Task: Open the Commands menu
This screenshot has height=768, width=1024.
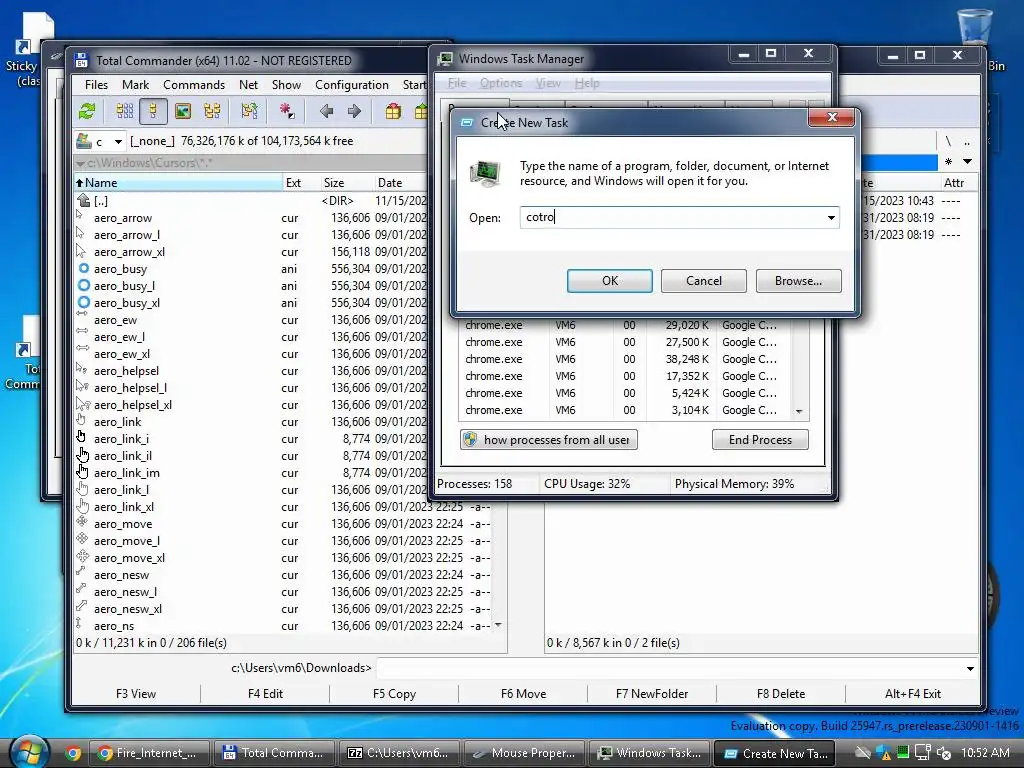Action: (x=194, y=85)
